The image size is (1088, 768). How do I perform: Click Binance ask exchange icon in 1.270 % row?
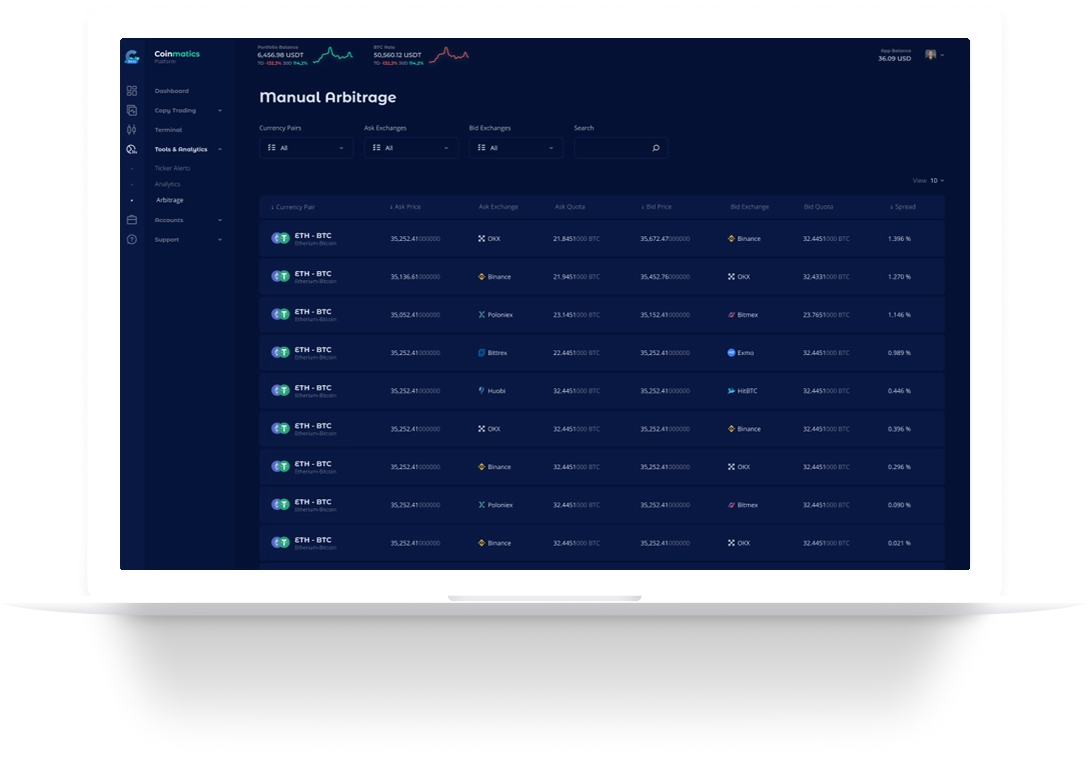[482, 277]
